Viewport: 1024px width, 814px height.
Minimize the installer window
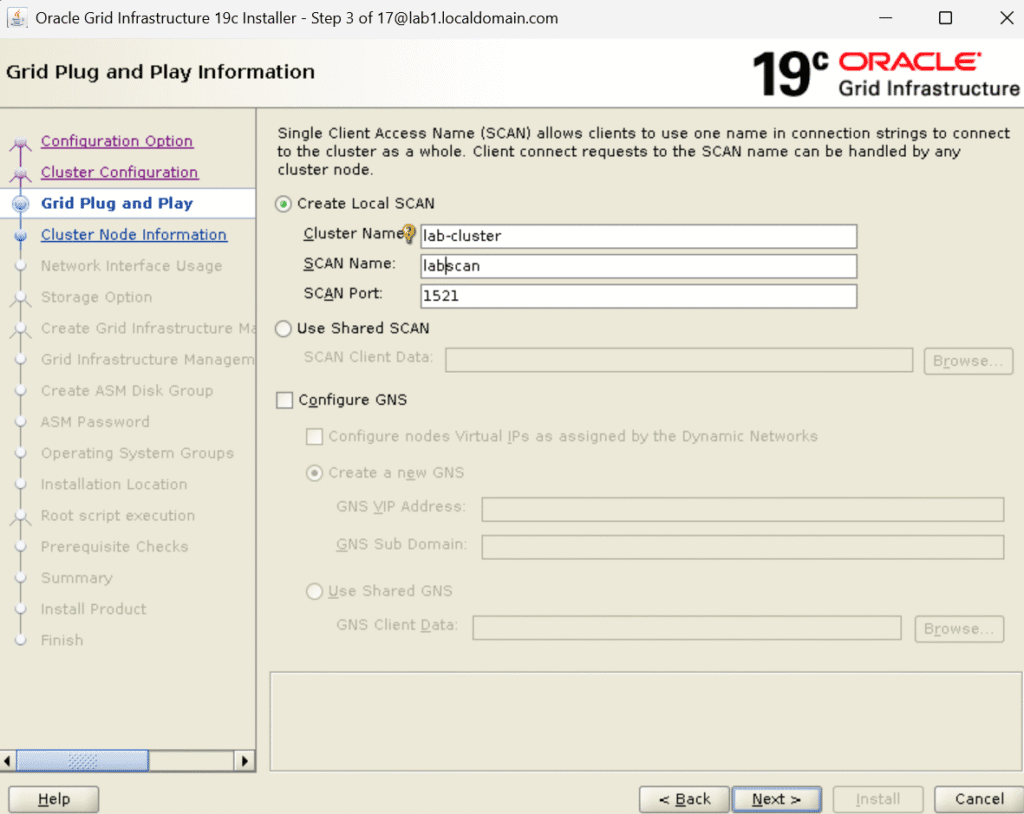point(886,18)
